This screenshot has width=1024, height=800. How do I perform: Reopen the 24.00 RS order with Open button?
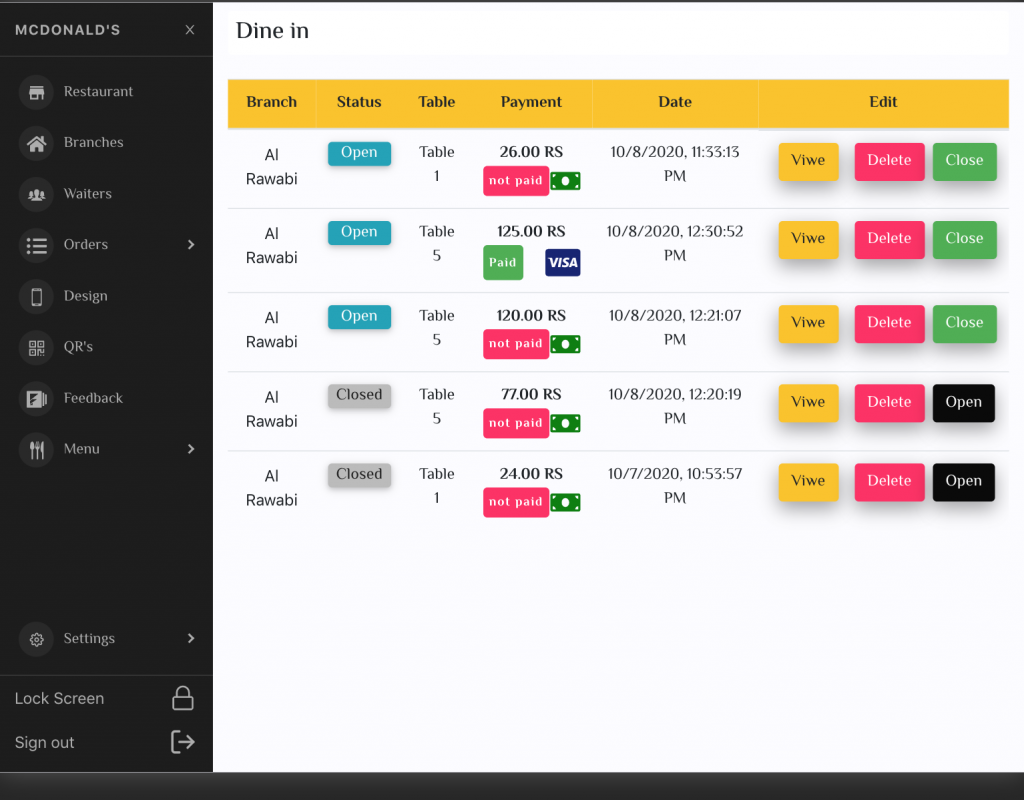pyautogui.click(x=964, y=482)
